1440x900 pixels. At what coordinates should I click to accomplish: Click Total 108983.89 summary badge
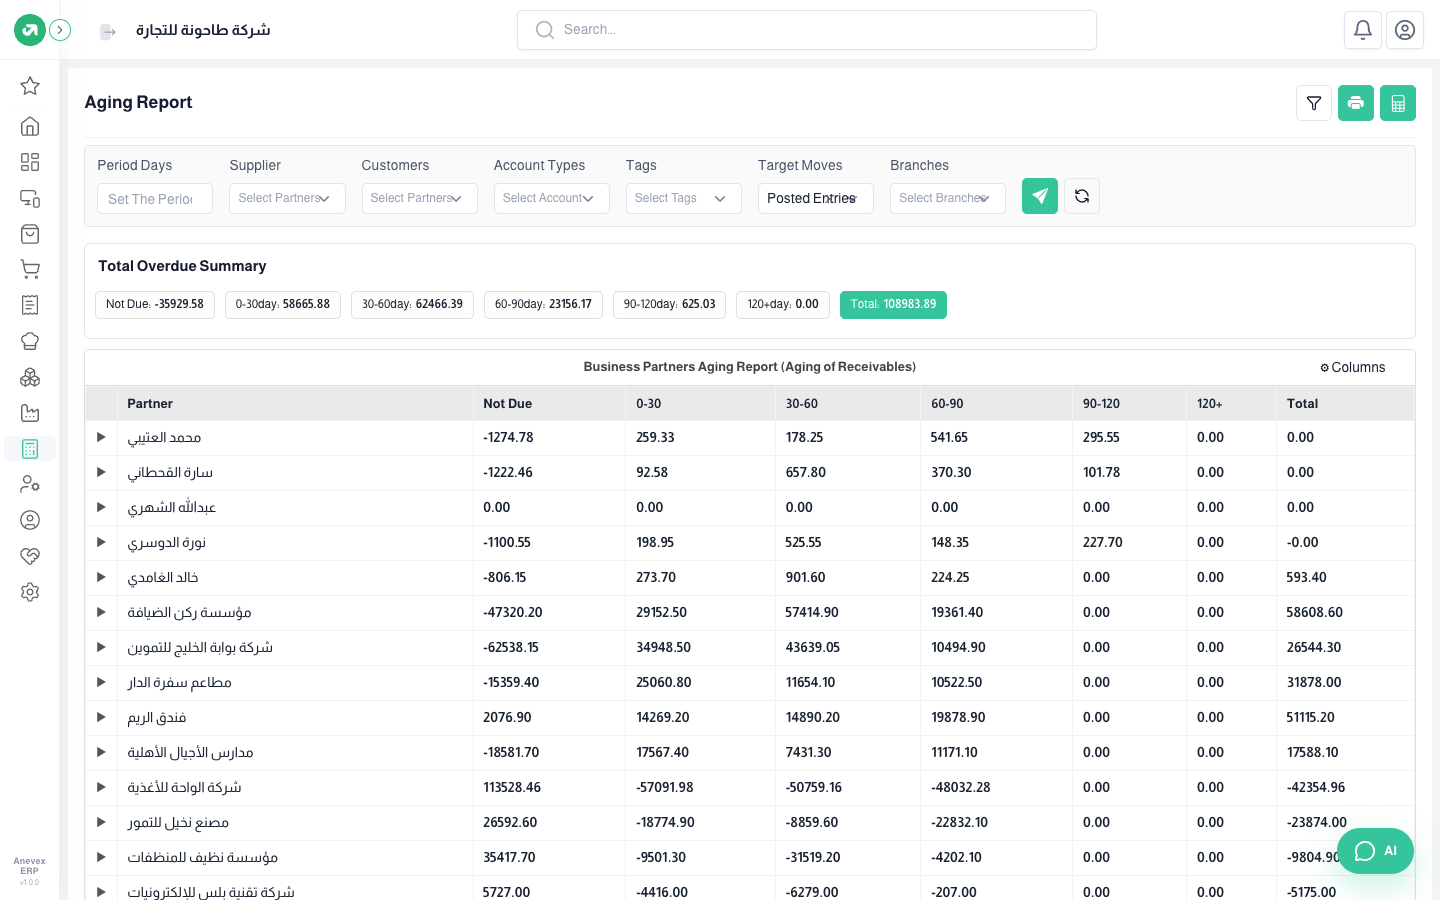pyautogui.click(x=893, y=304)
